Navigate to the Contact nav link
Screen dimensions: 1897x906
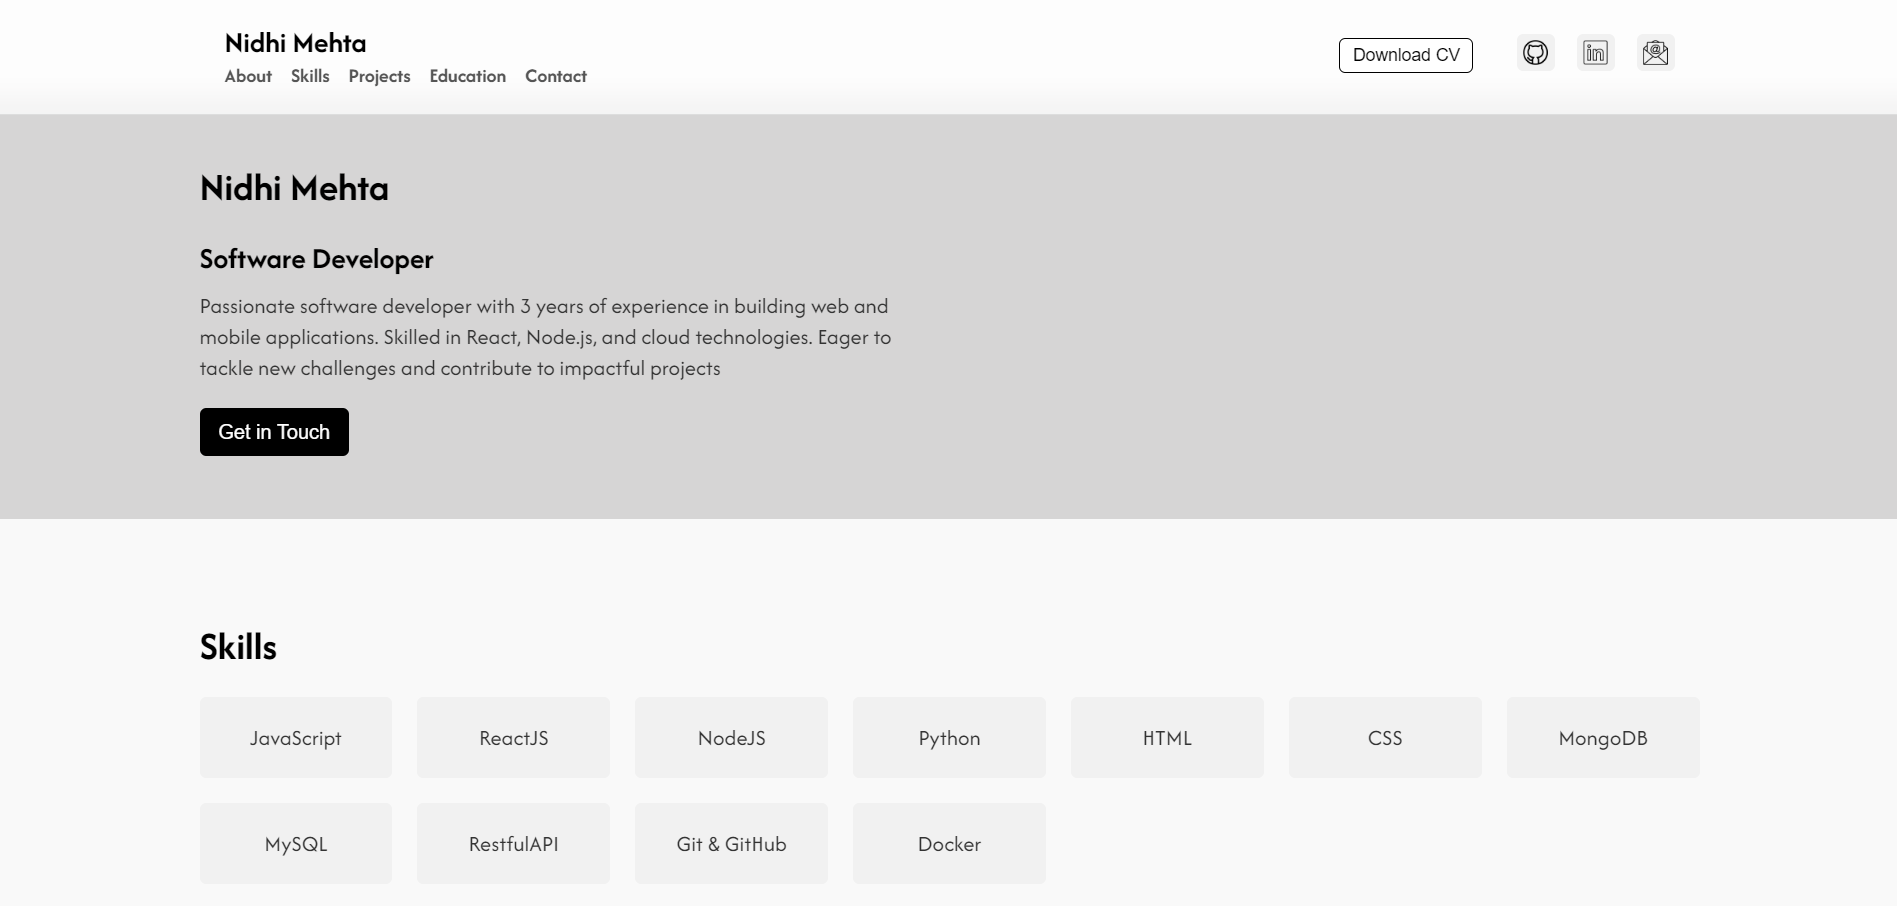(x=556, y=76)
